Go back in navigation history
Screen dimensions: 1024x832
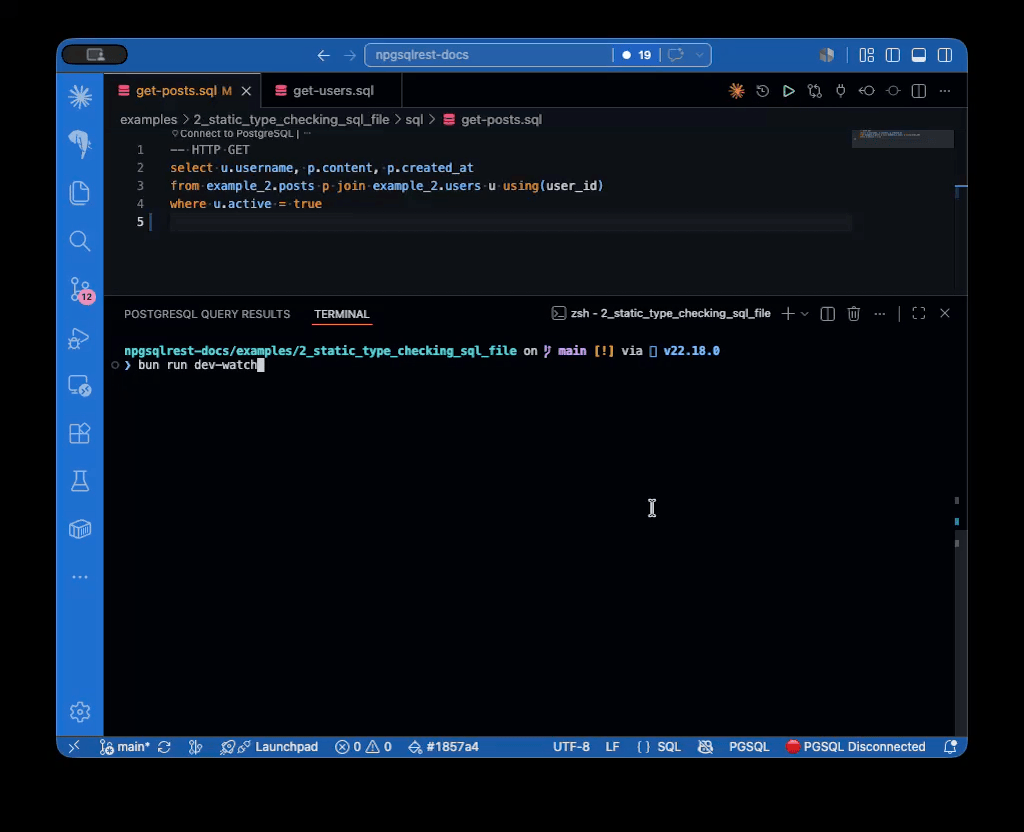(x=323, y=56)
